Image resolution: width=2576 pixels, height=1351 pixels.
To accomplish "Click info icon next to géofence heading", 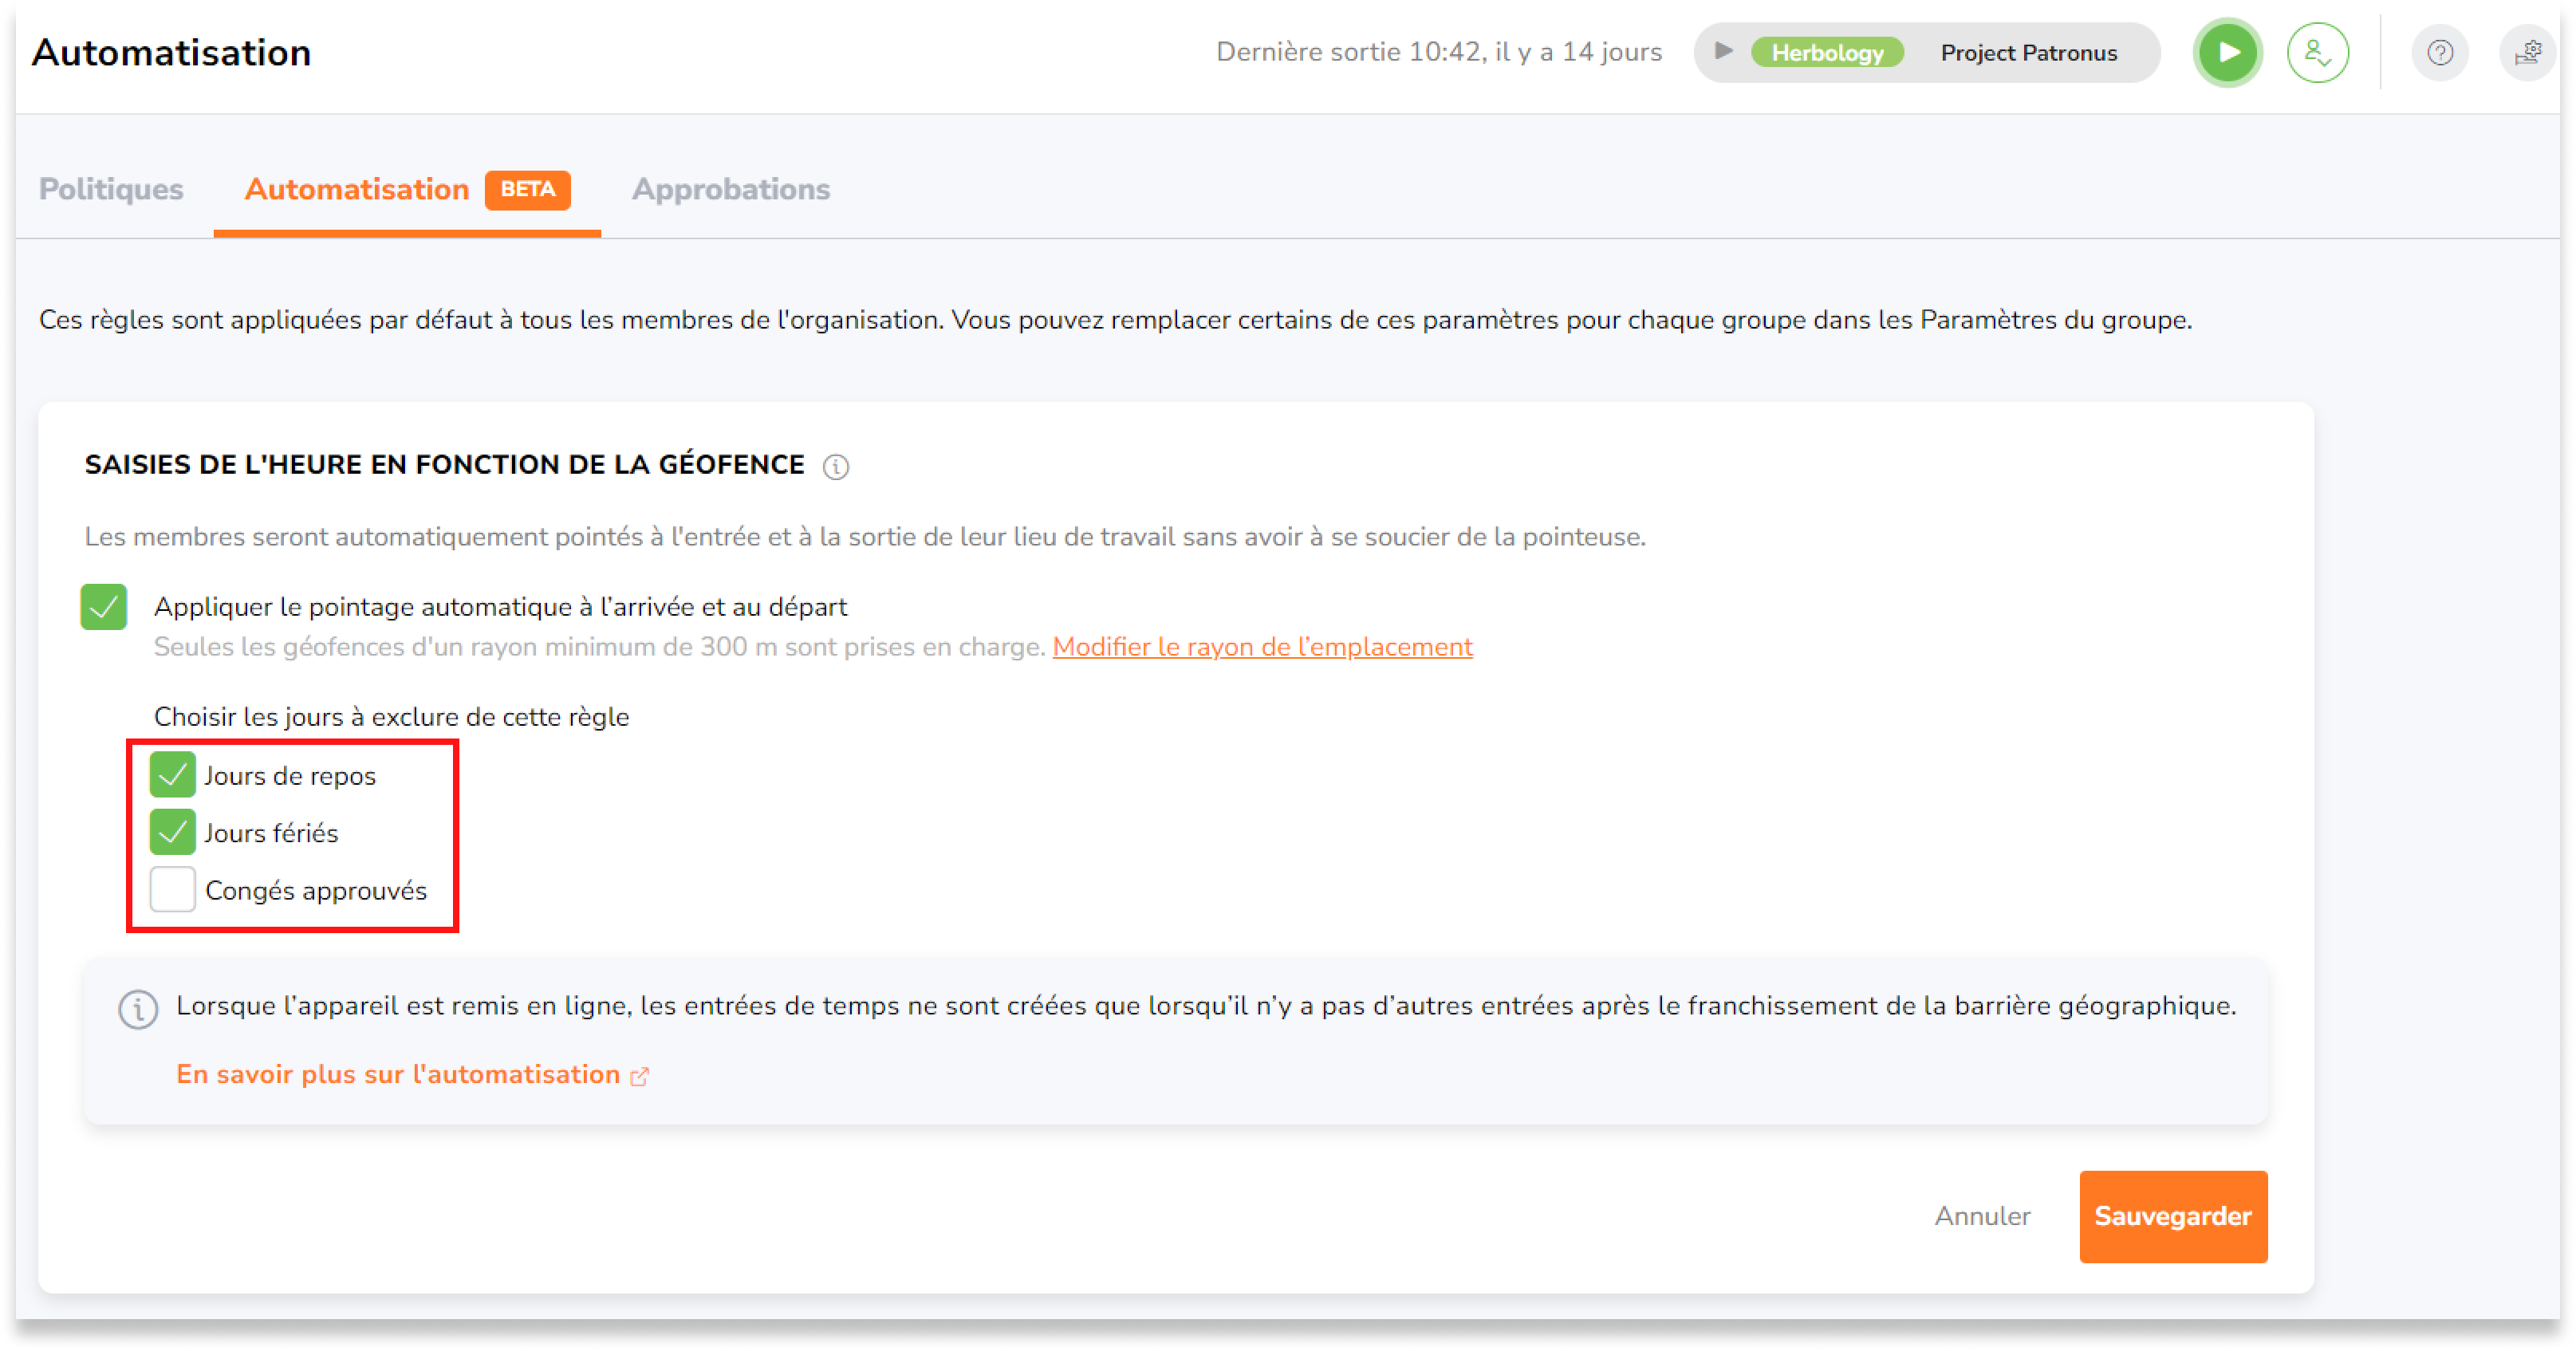I will [x=836, y=467].
